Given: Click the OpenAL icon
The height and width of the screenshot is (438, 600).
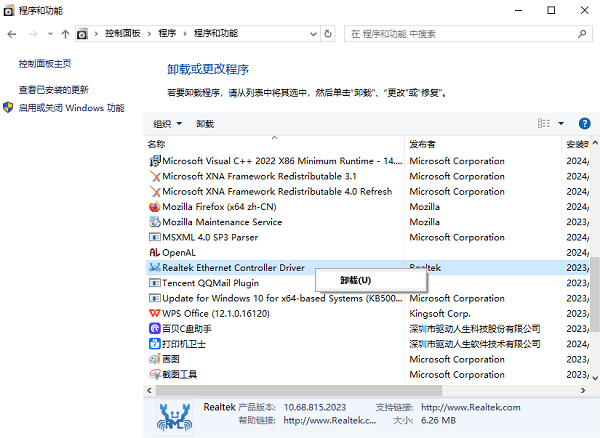Looking at the screenshot, I should [155, 252].
